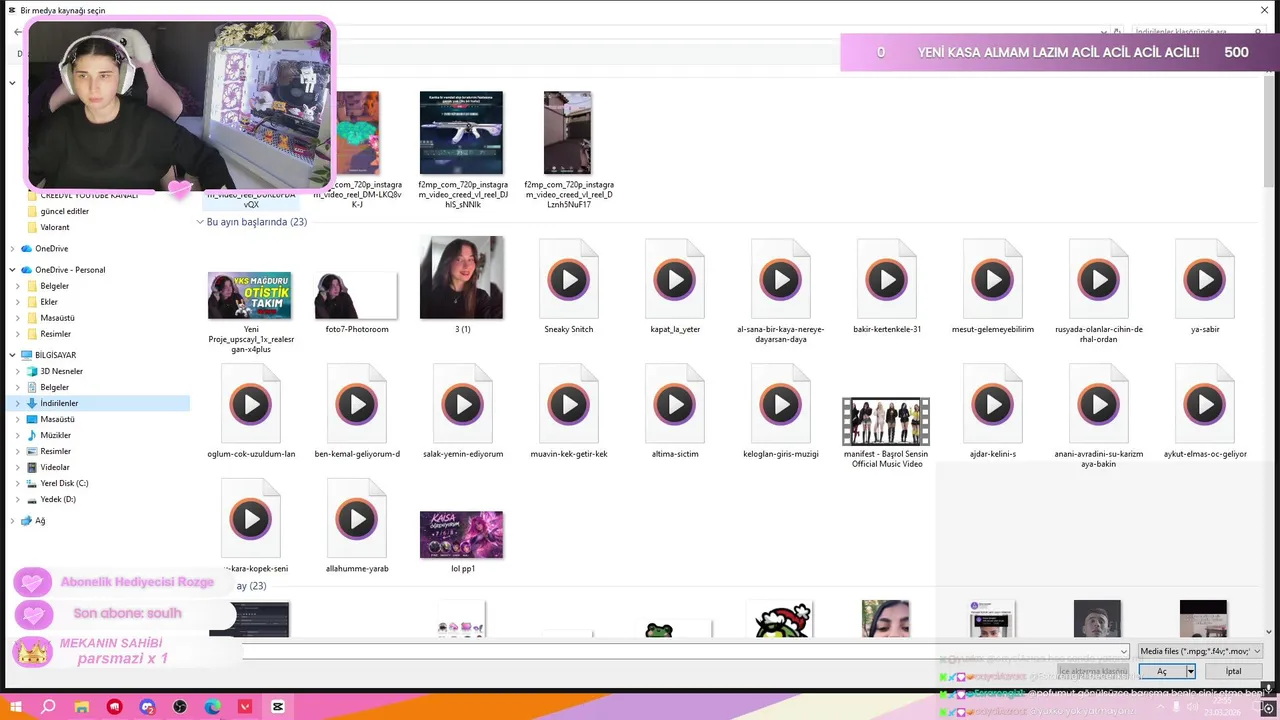Expand the Ekler folder node

tap(18, 302)
